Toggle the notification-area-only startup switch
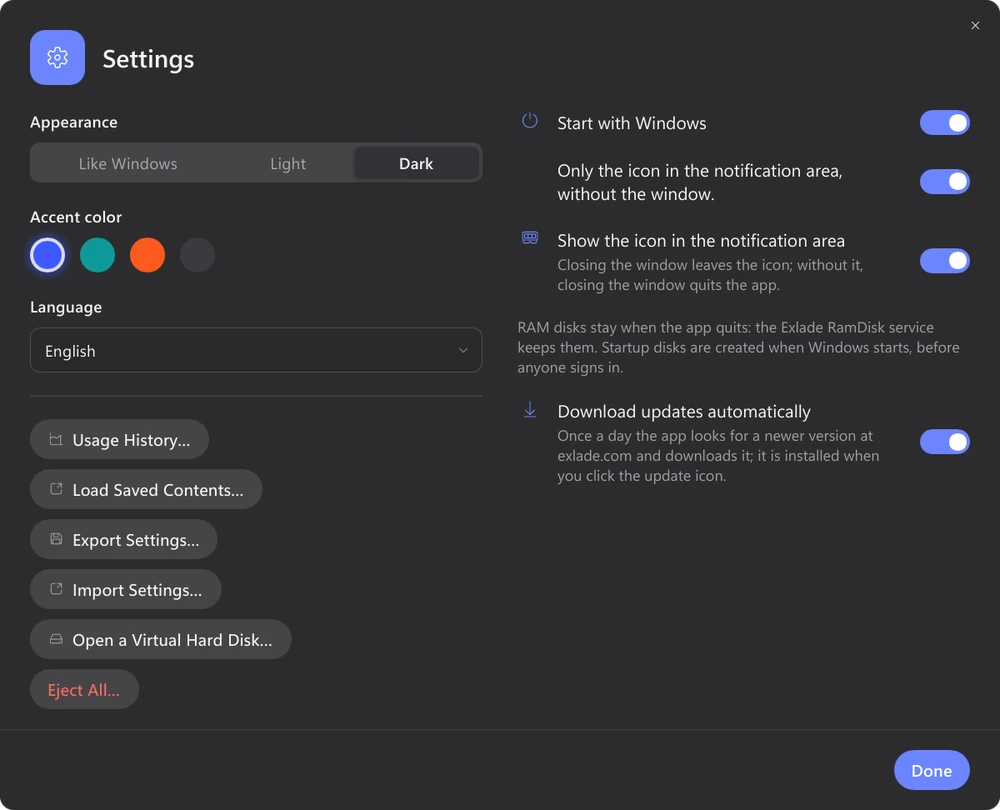1000x810 pixels. point(945,182)
